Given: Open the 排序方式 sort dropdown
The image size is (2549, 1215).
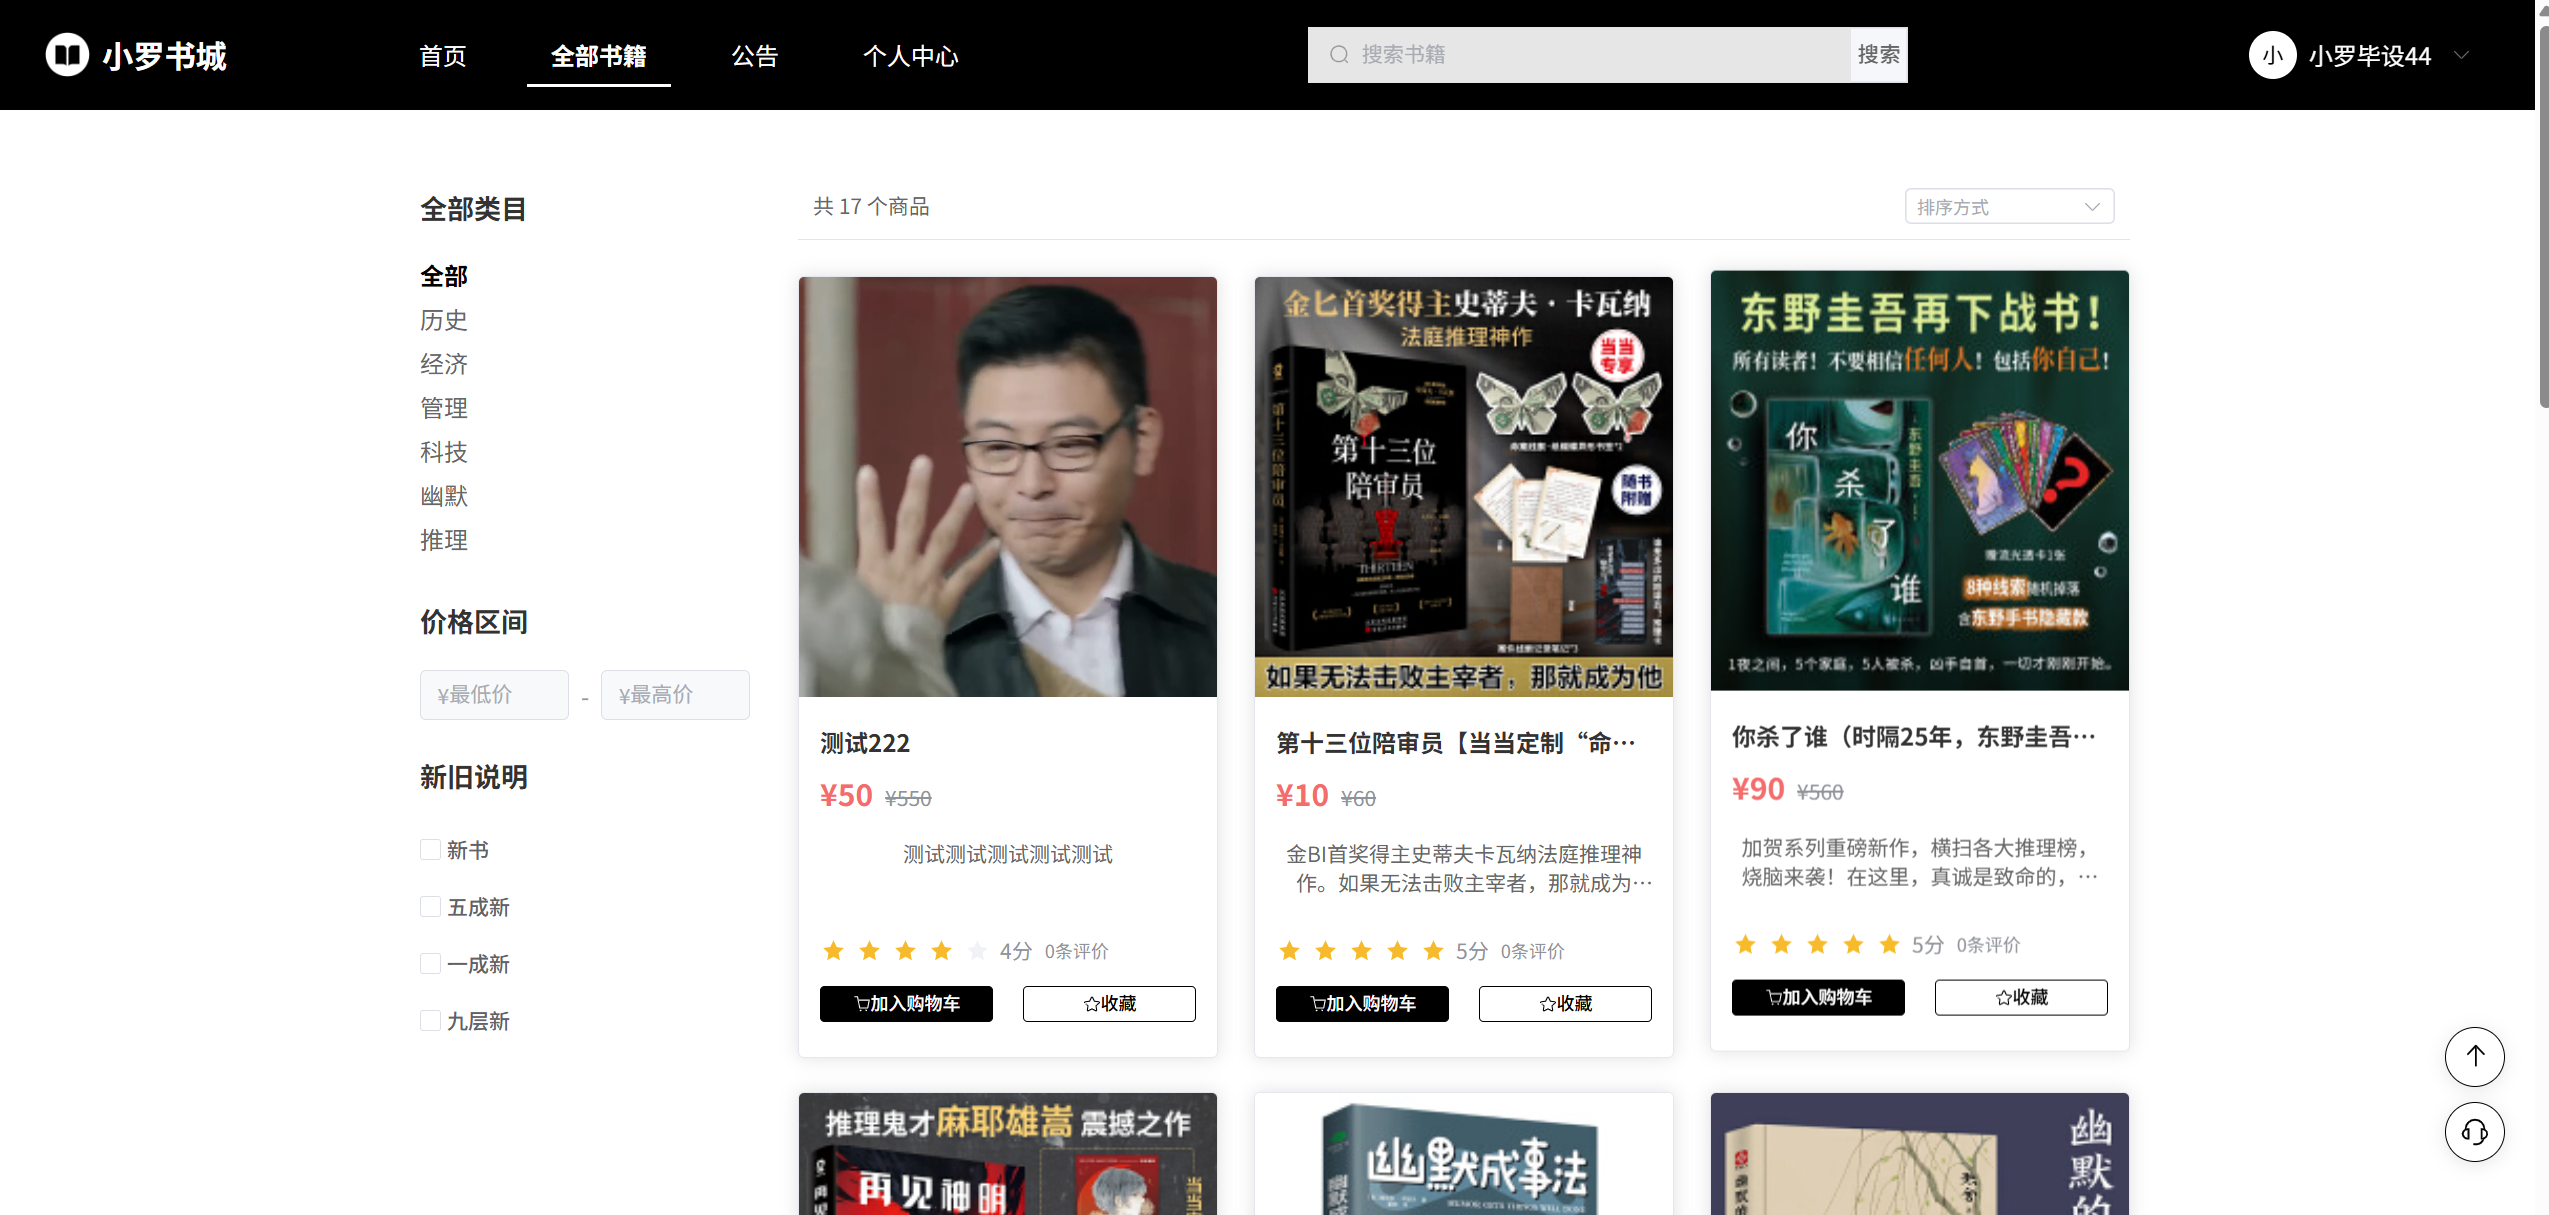Looking at the screenshot, I should pyautogui.click(x=2008, y=207).
